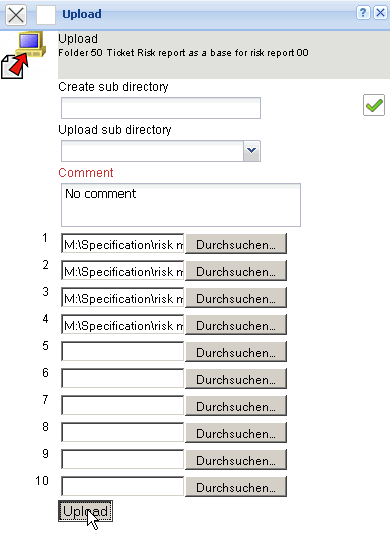The height and width of the screenshot is (548, 390).
Task: Click the computer upload illustration icon
Action: pos(23,55)
